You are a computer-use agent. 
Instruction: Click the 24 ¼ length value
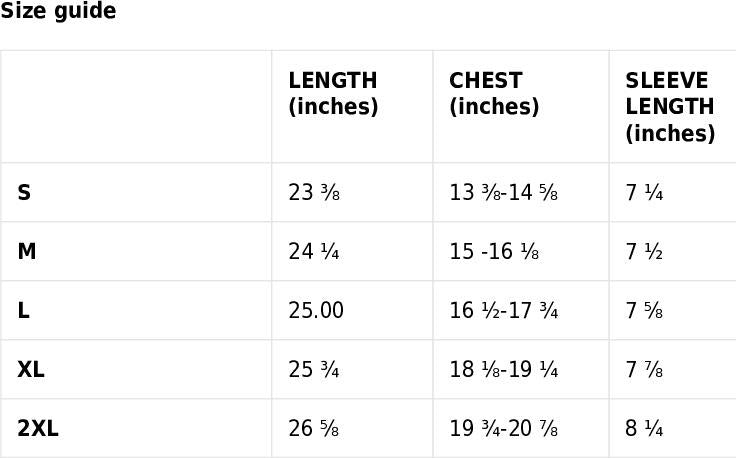tap(314, 252)
